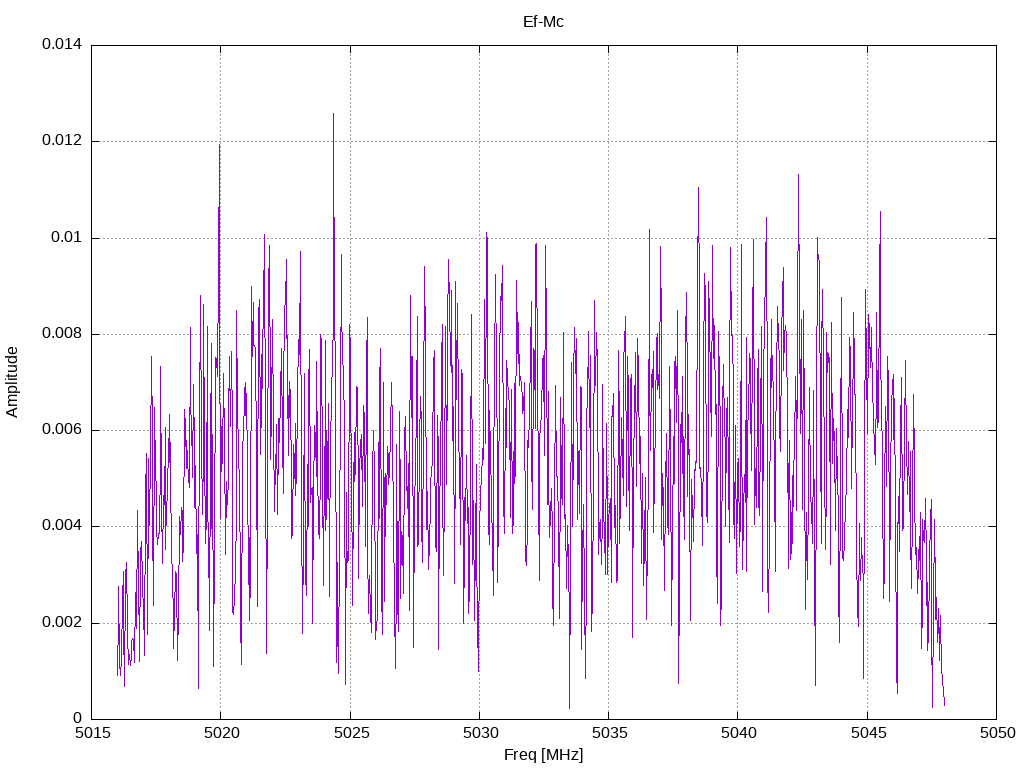Click the 5030 x-axis tick label
The width and height of the screenshot is (1024, 768).
point(480,733)
